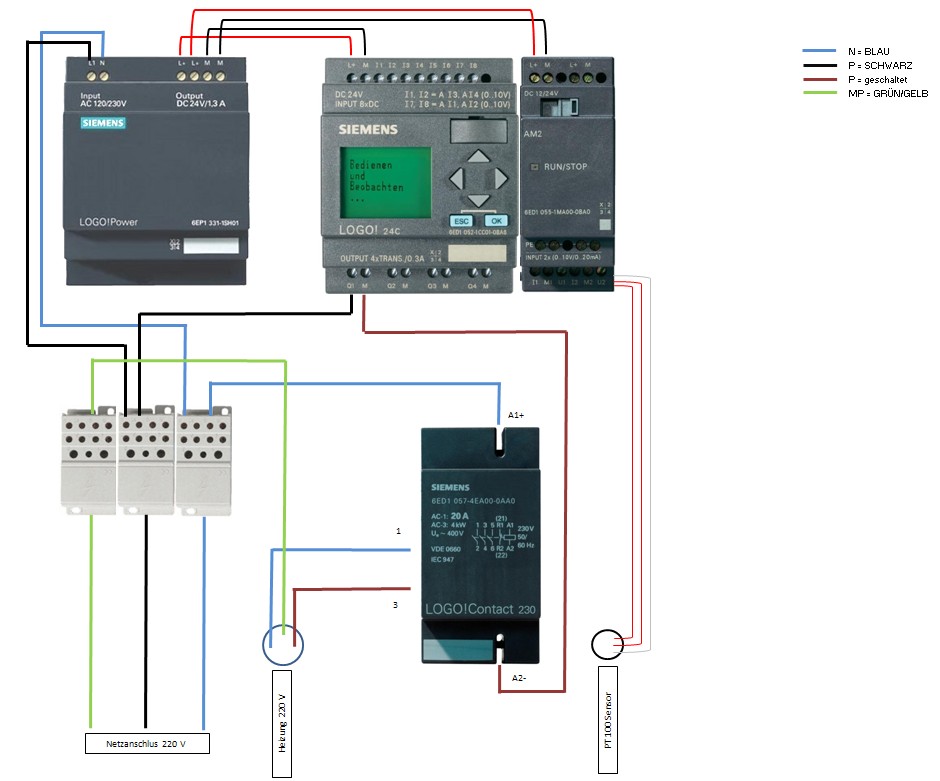Click the RUN/STOP indicator on AM2 module

[x=535, y=166]
